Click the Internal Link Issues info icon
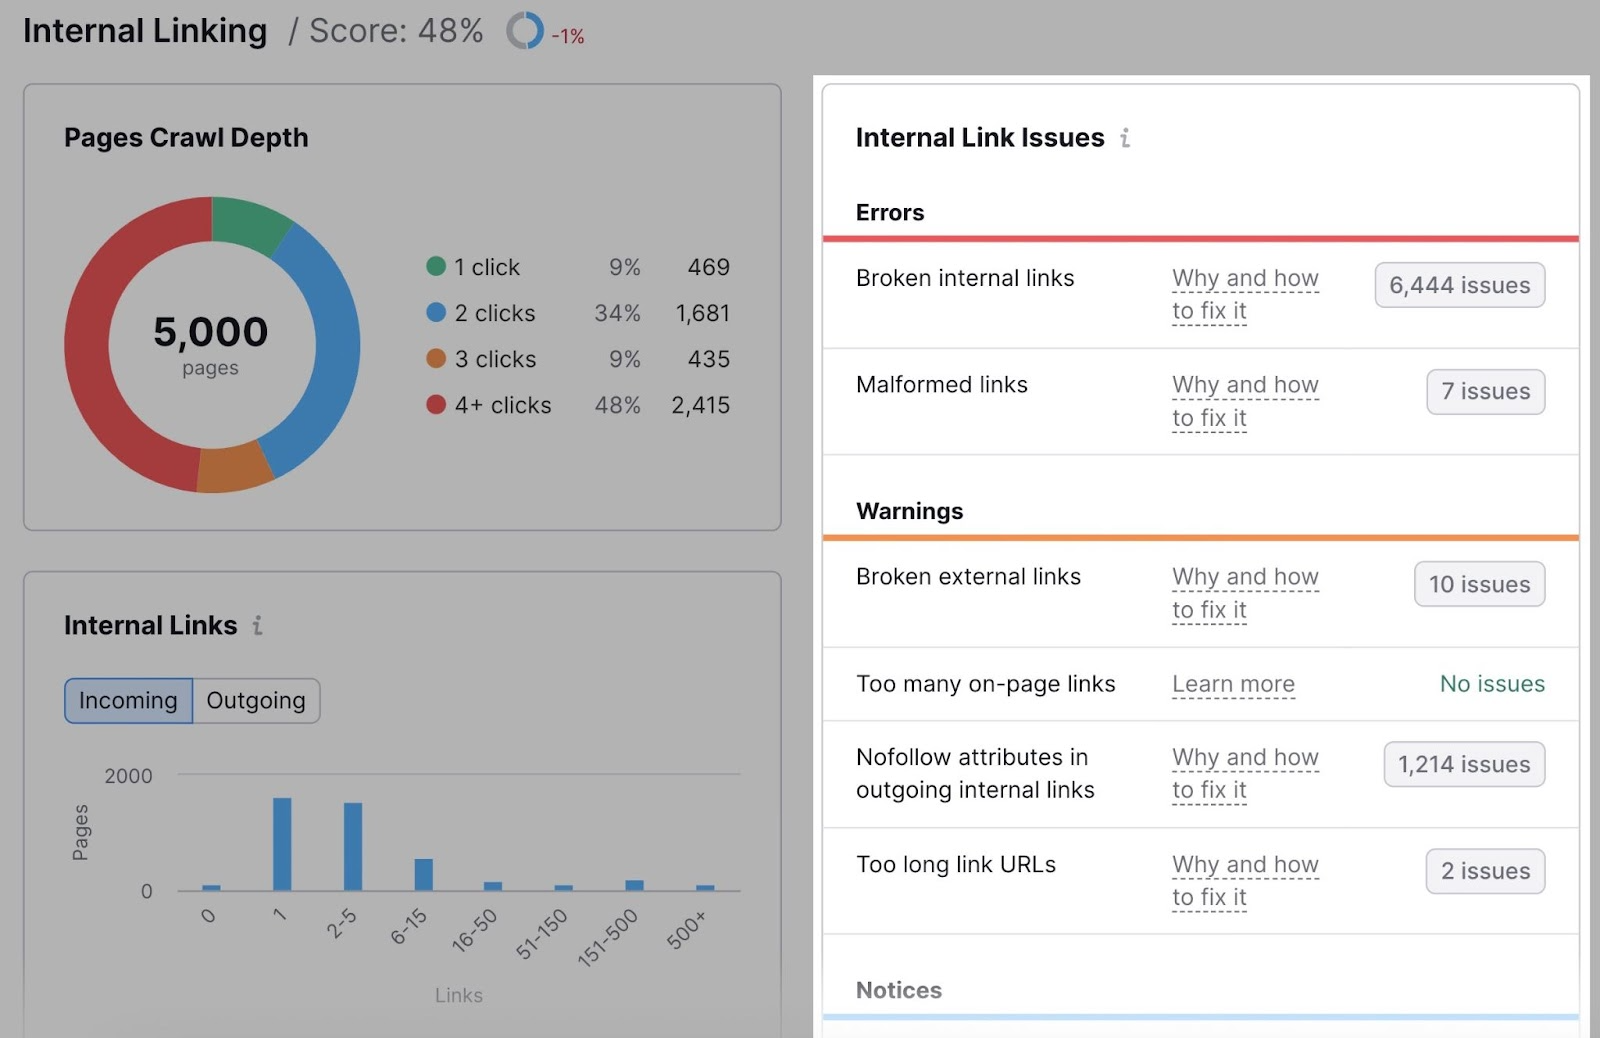1600x1038 pixels. coord(1125,138)
